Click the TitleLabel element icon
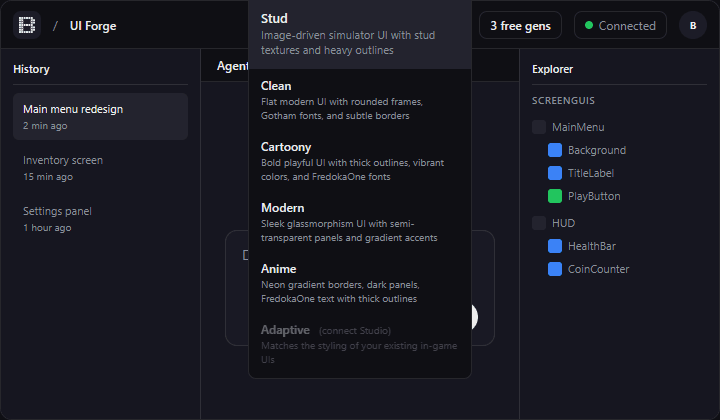This screenshot has width=720, height=420. 555,173
